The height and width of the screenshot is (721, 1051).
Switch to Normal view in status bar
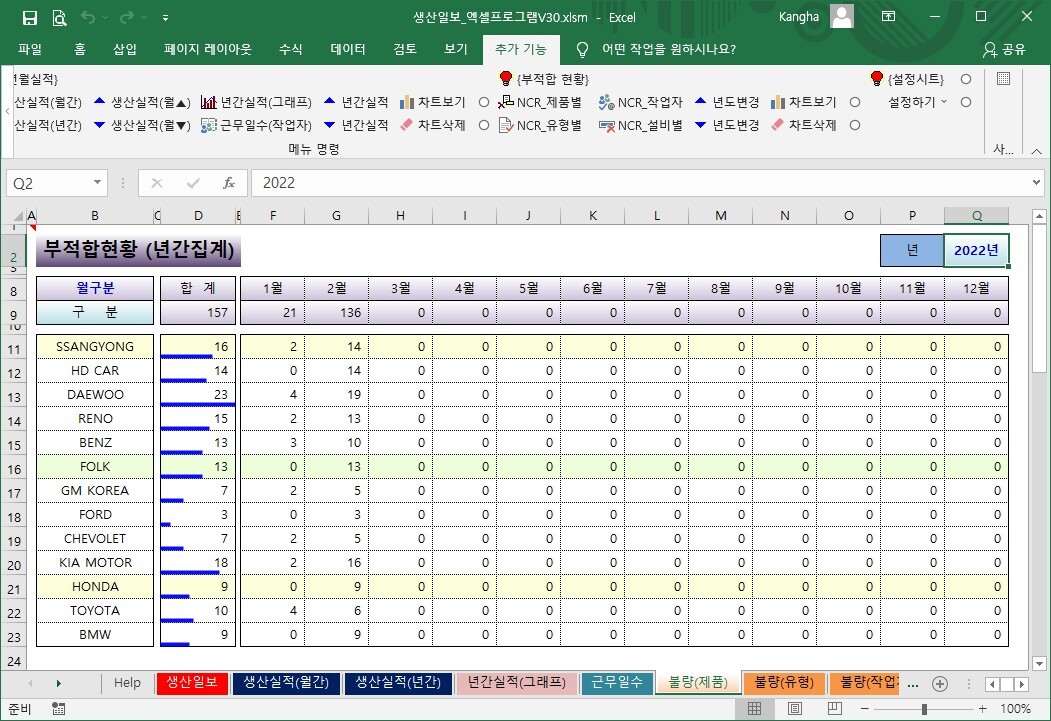(754, 708)
